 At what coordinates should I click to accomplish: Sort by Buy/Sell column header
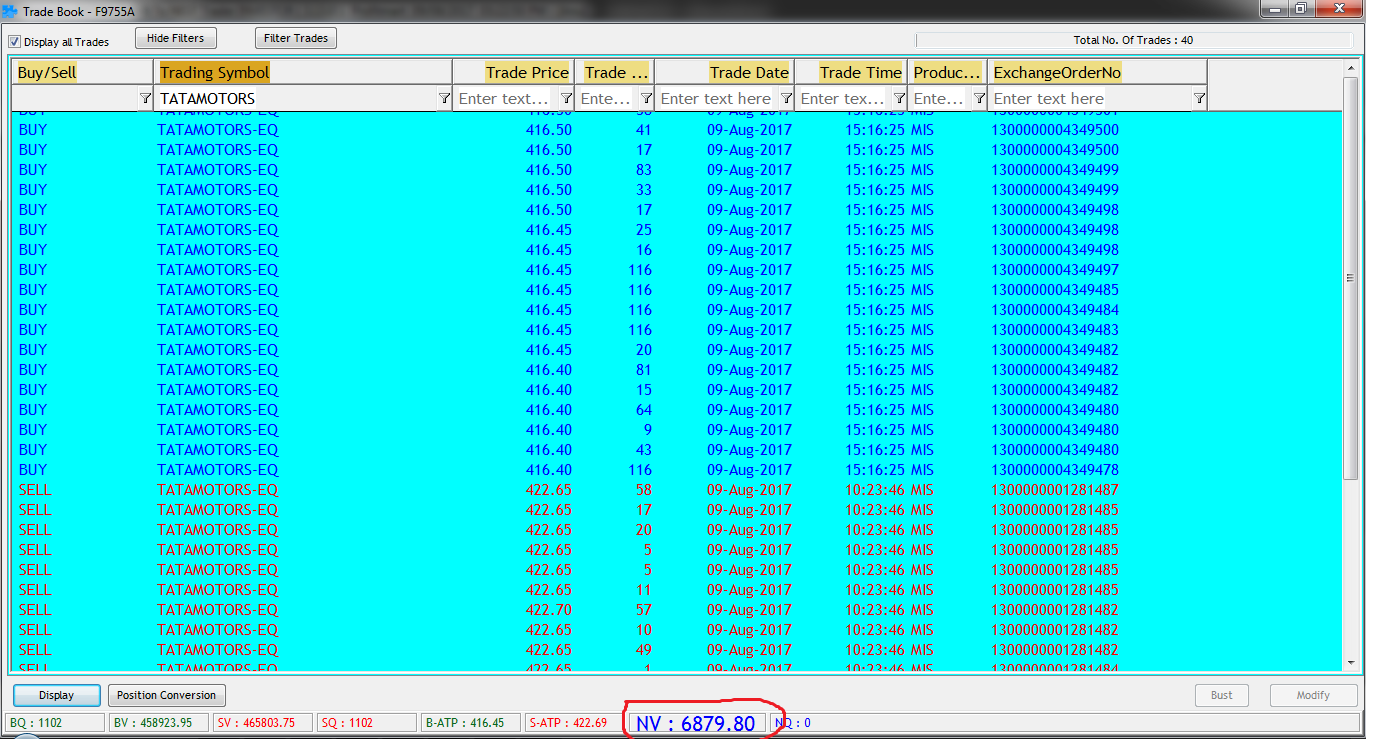82,72
